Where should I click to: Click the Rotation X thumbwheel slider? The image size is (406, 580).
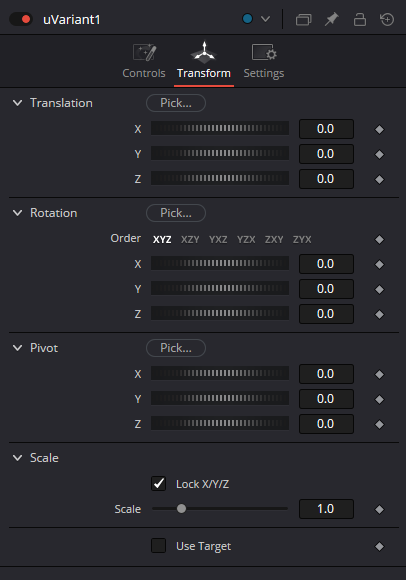coord(220,263)
